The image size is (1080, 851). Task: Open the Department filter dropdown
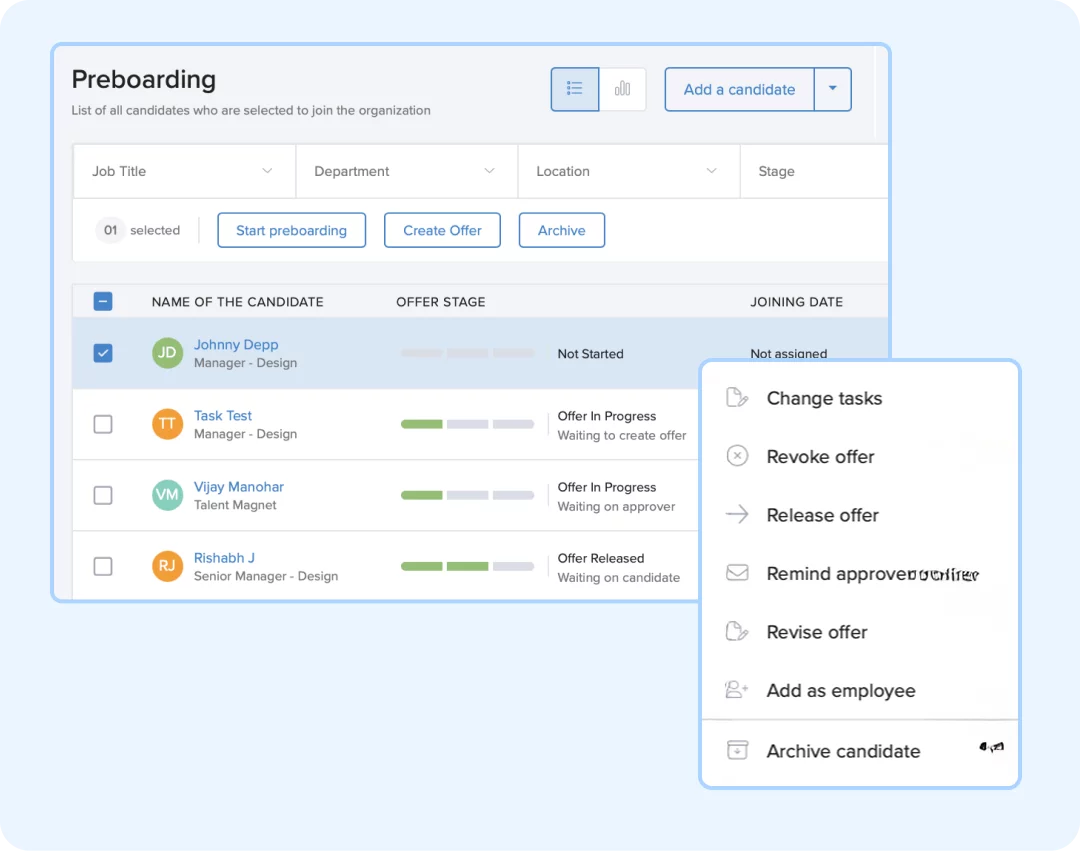point(406,171)
